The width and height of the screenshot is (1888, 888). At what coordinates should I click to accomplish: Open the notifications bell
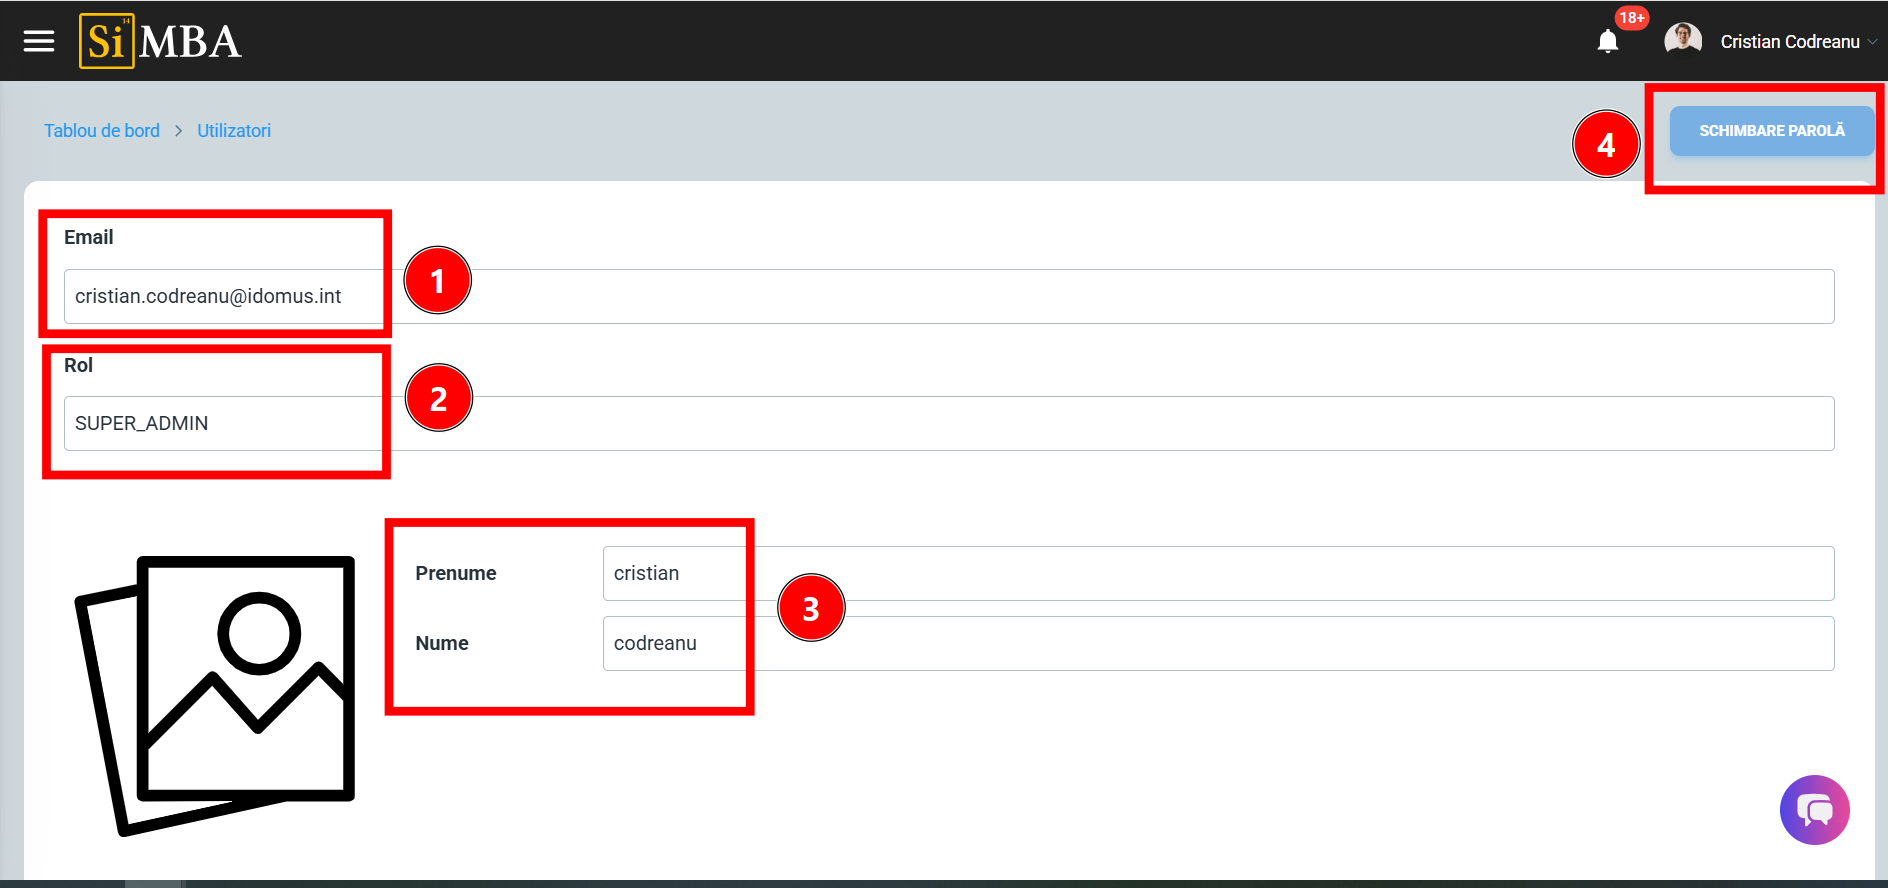1607,42
